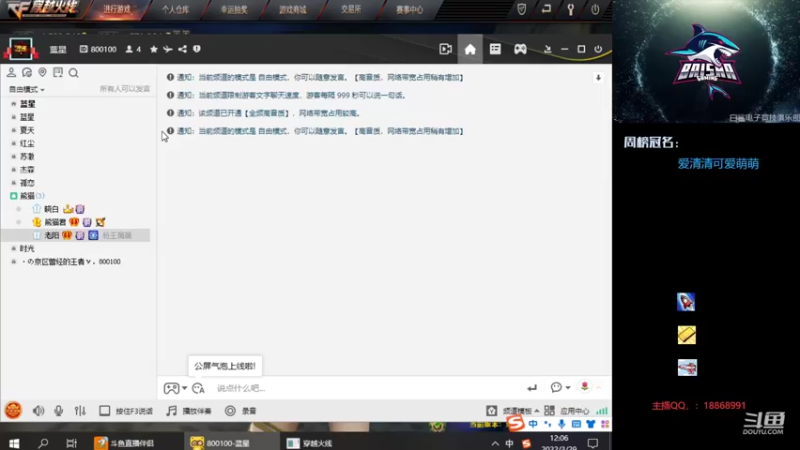Open the user profile icon above channel list
This screenshot has width=800, height=450.
[11, 72]
